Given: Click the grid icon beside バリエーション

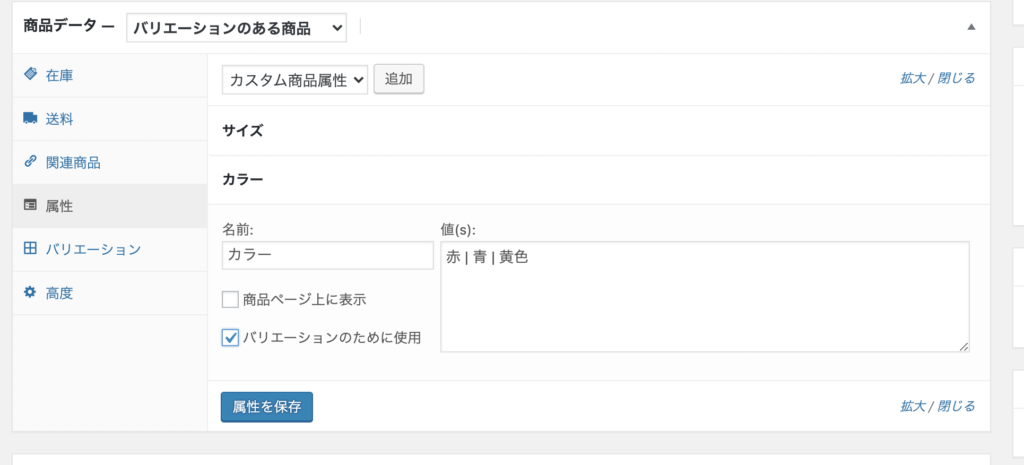Looking at the screenshot, I should coord(30,249).
